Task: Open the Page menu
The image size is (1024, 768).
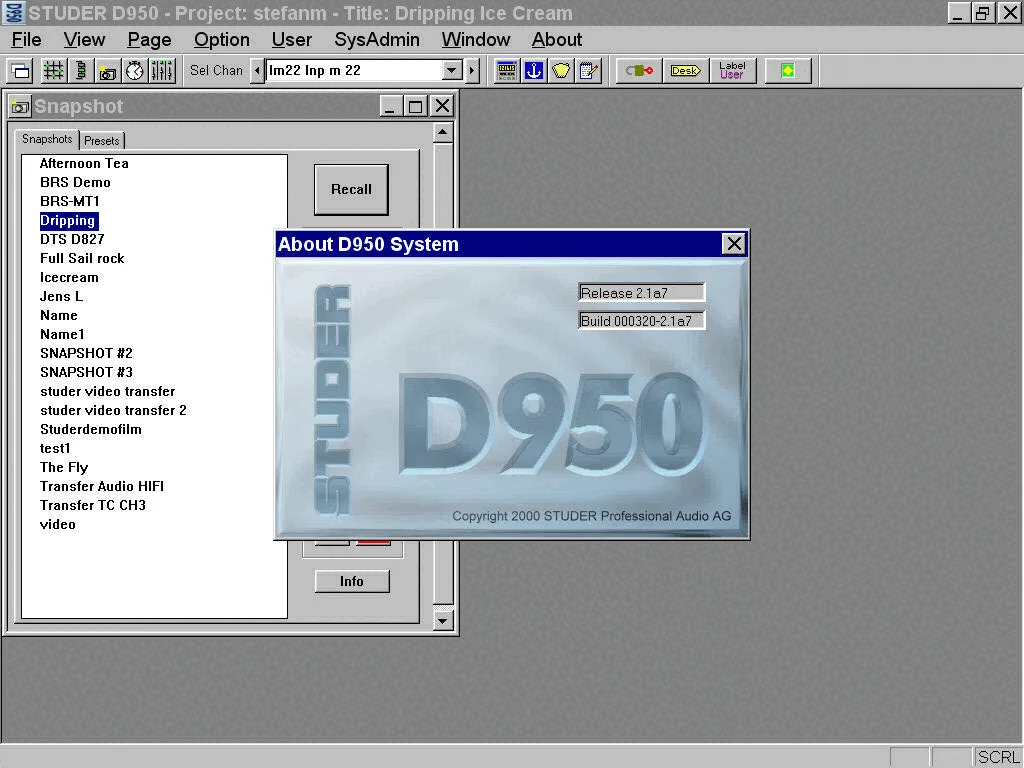Action: (x=149, y=40)
